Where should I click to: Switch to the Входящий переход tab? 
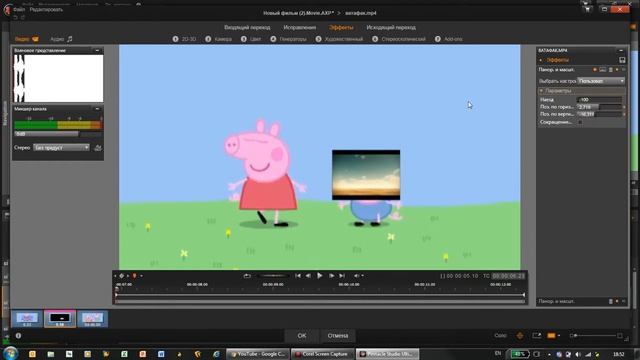(247, 27)
